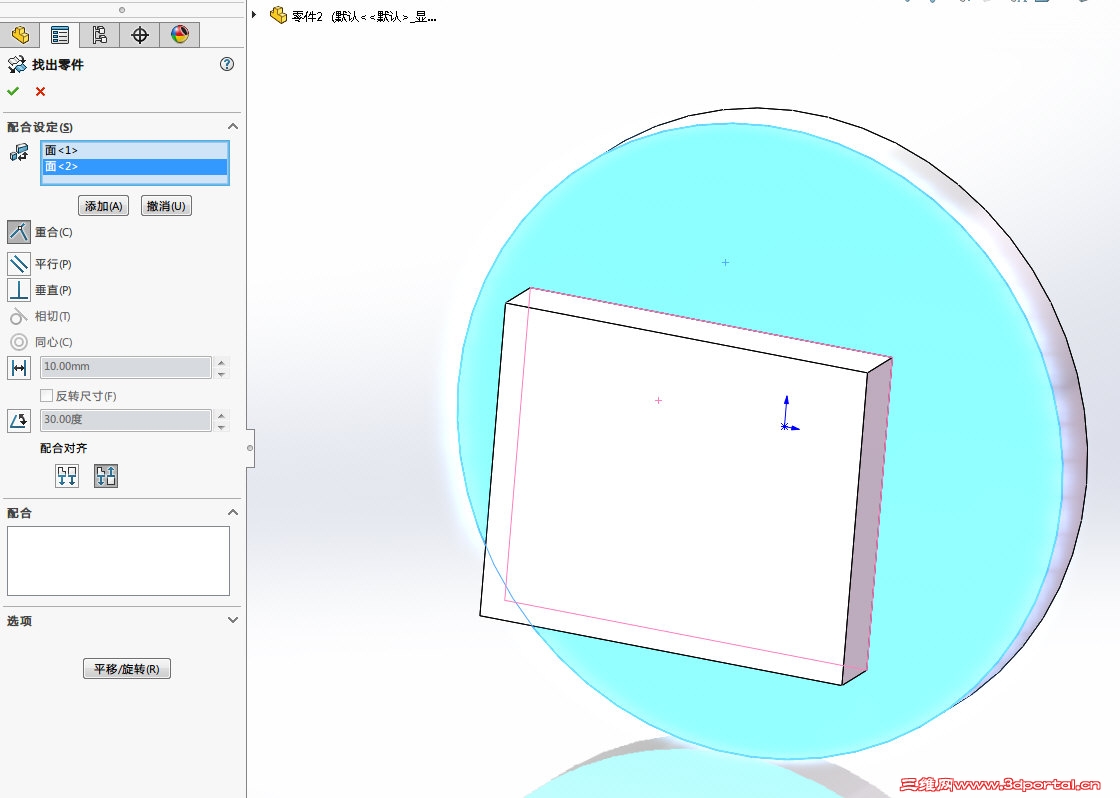Select the 相切(T) tangent mate icon

(19, 316)
